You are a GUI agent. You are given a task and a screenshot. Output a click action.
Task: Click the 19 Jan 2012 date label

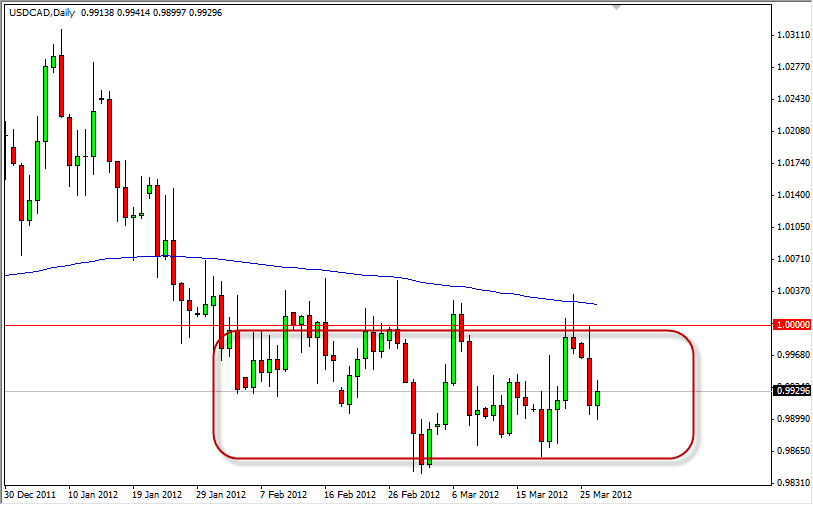click(x=158, y=495)
